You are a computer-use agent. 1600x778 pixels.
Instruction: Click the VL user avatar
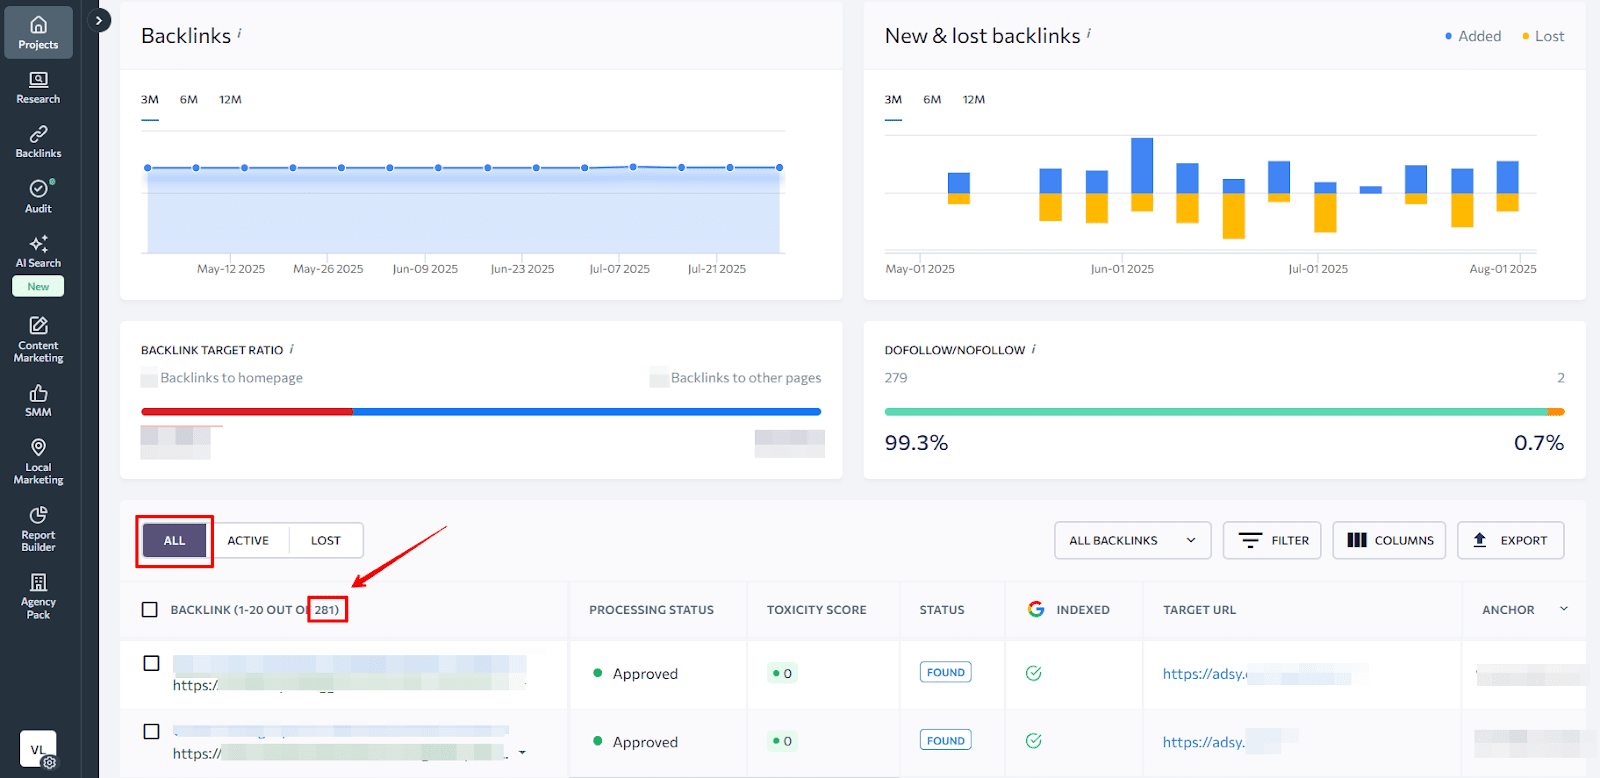pos(38,749)
